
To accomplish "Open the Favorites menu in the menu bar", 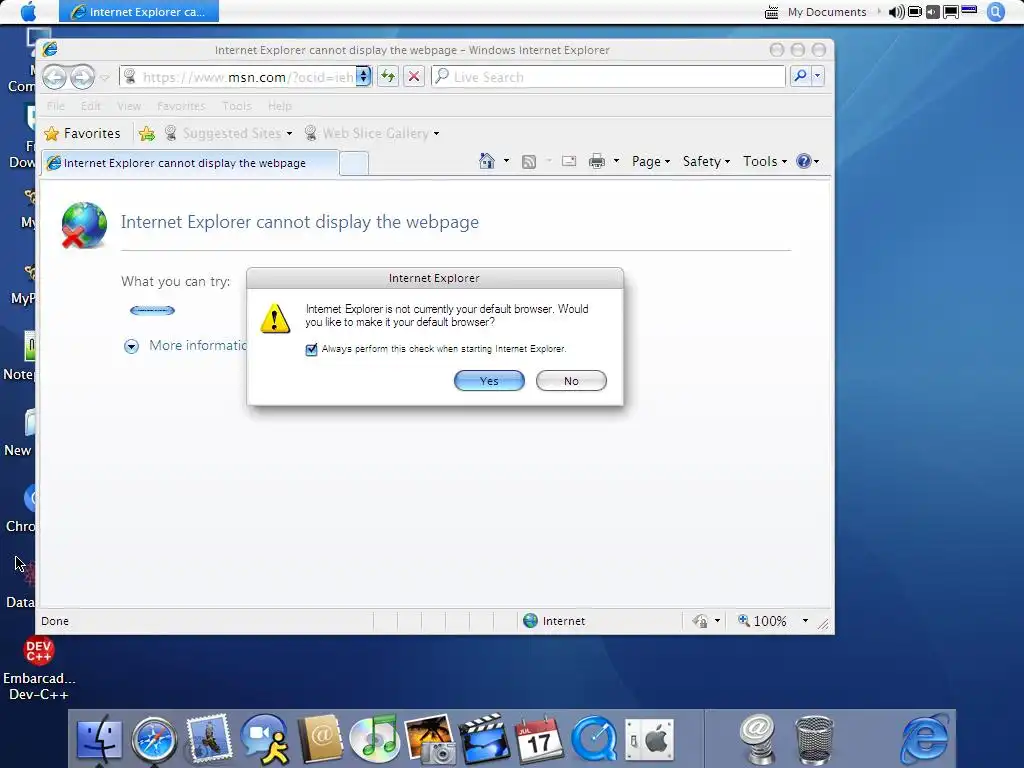I will point(181,106).
